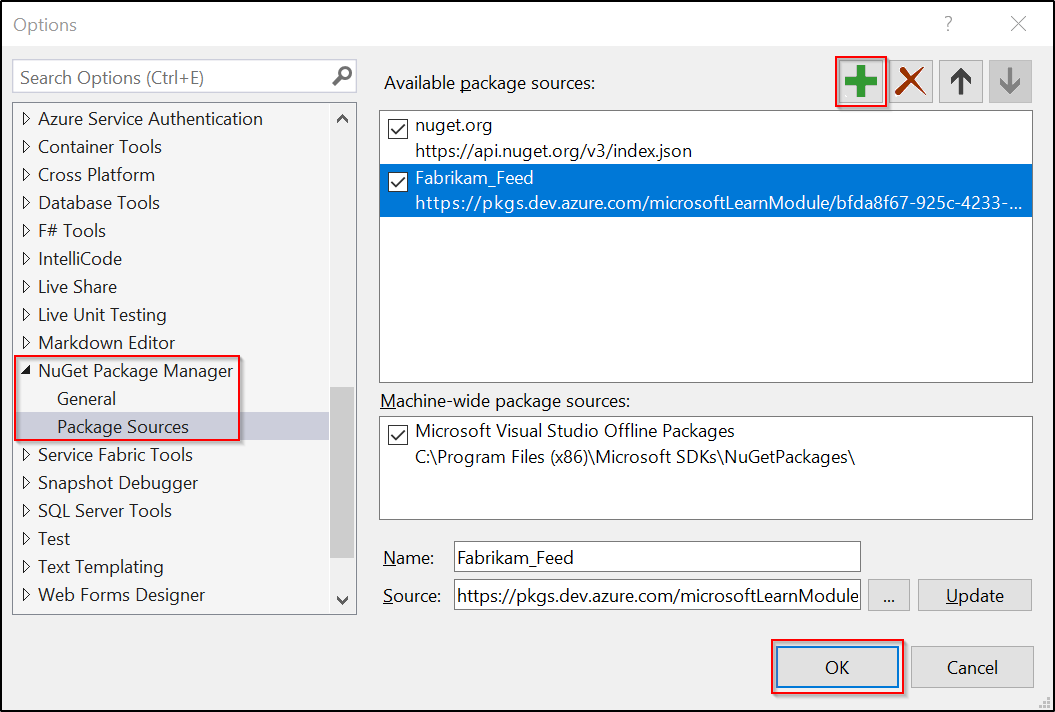Collapse NuGet Package Manager
1055x712 pixels.
(x=27, y=370)
